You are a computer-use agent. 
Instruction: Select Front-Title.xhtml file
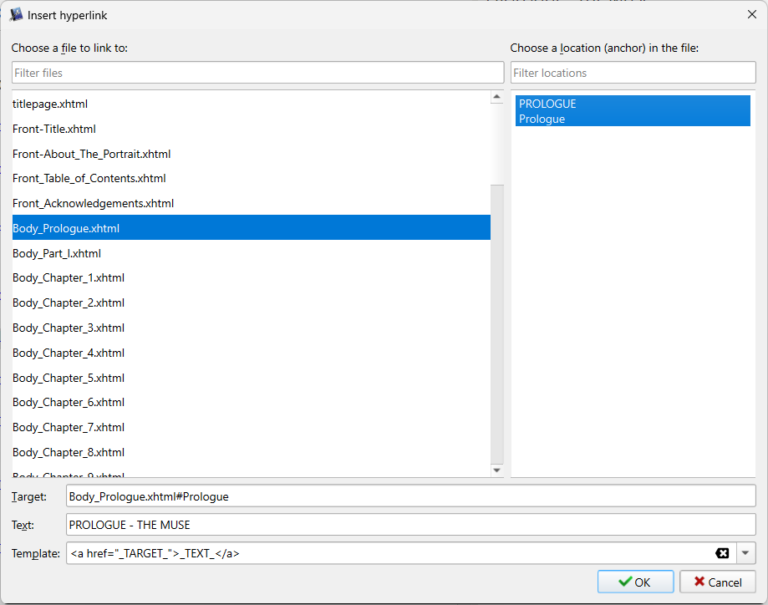[54, 129]
